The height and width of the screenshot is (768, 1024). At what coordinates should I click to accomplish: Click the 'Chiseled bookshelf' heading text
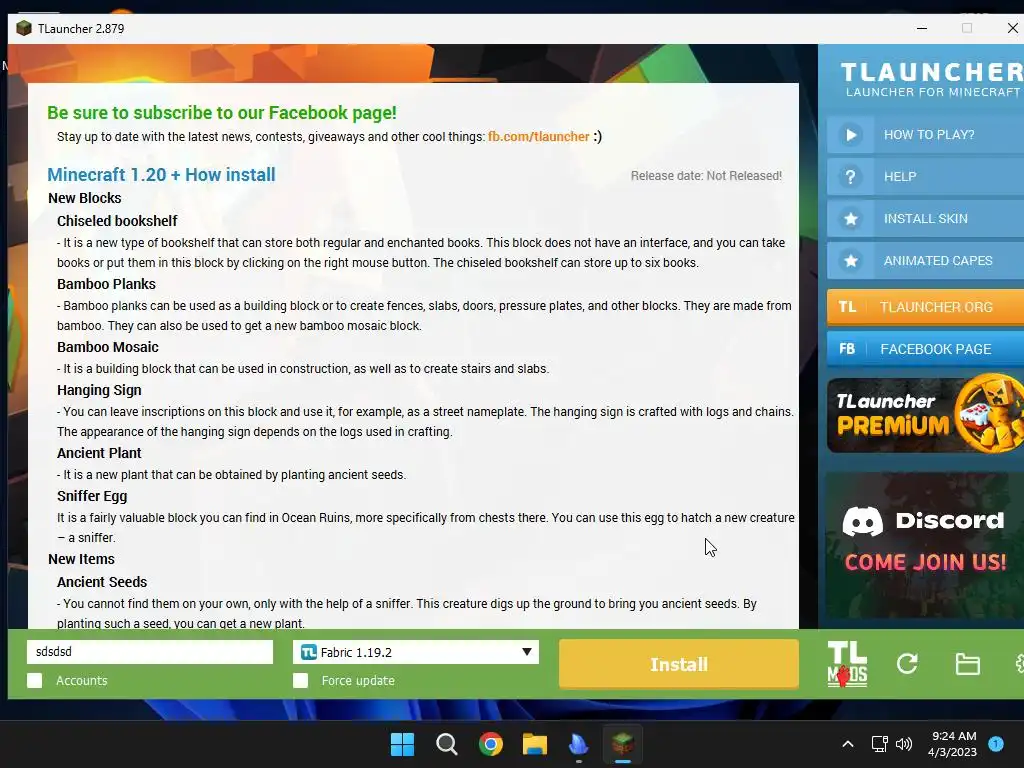[117, 221]
